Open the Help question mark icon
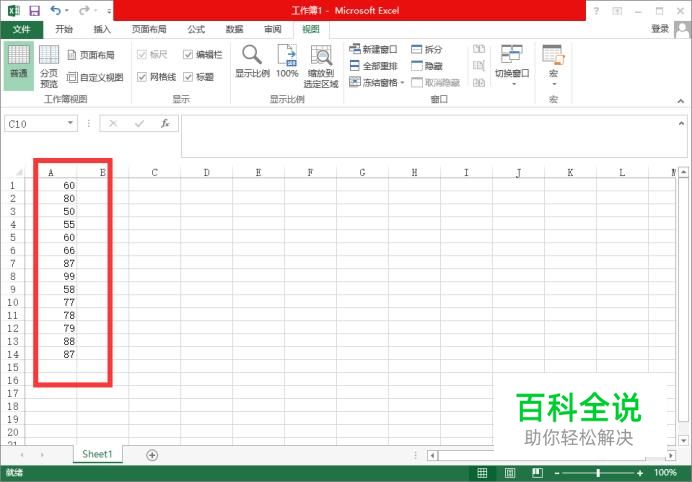 [596, 11]
